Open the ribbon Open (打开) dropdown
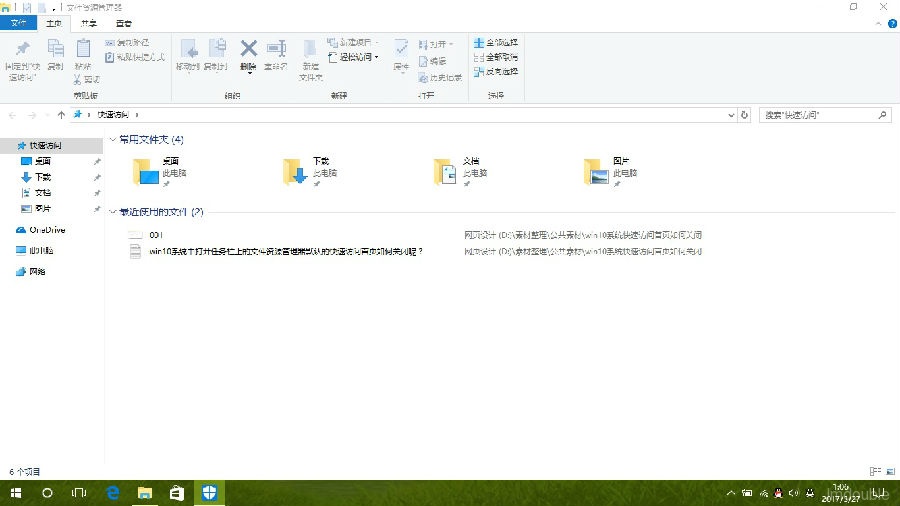The image size is (900, 506). click(x=436, y=44)
